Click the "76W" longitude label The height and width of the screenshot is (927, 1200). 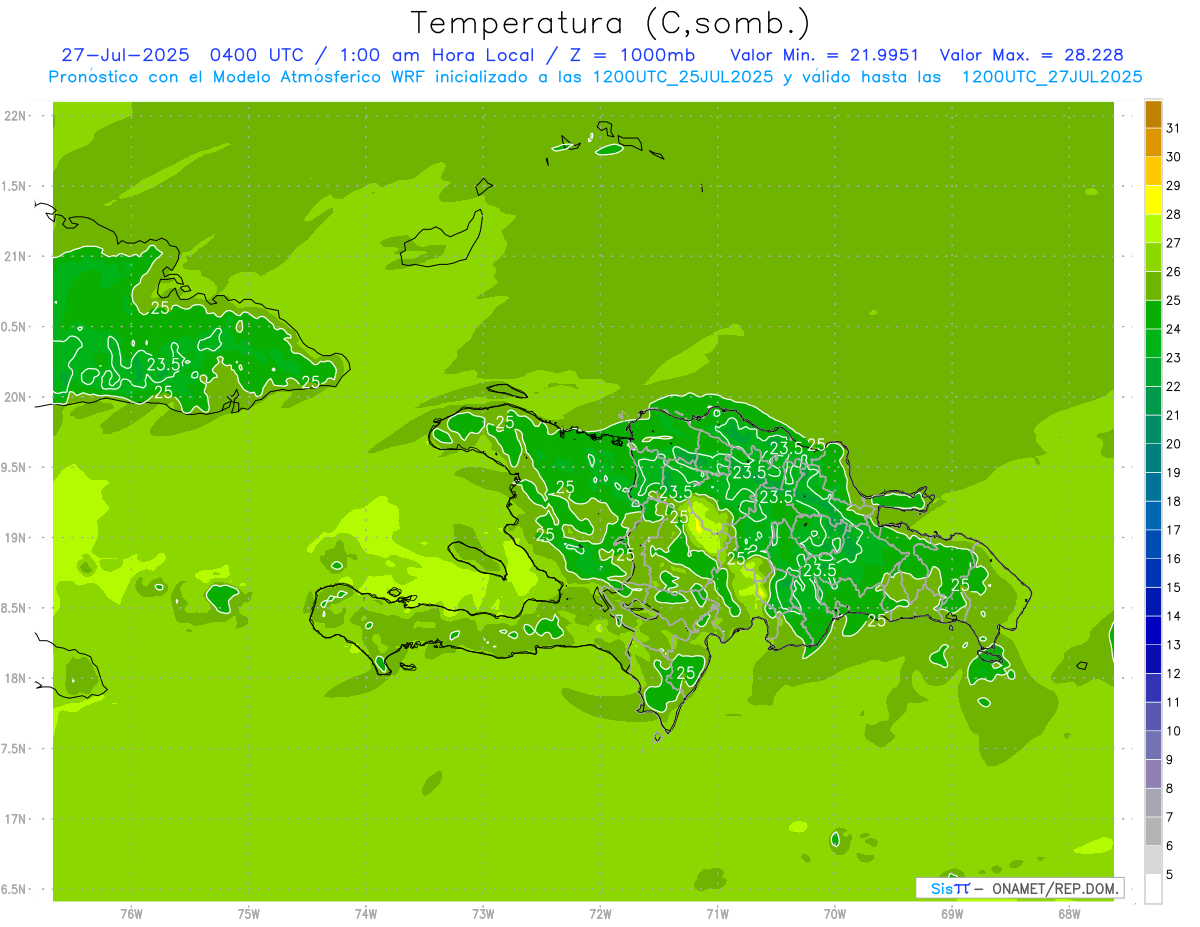coord(131,914)
